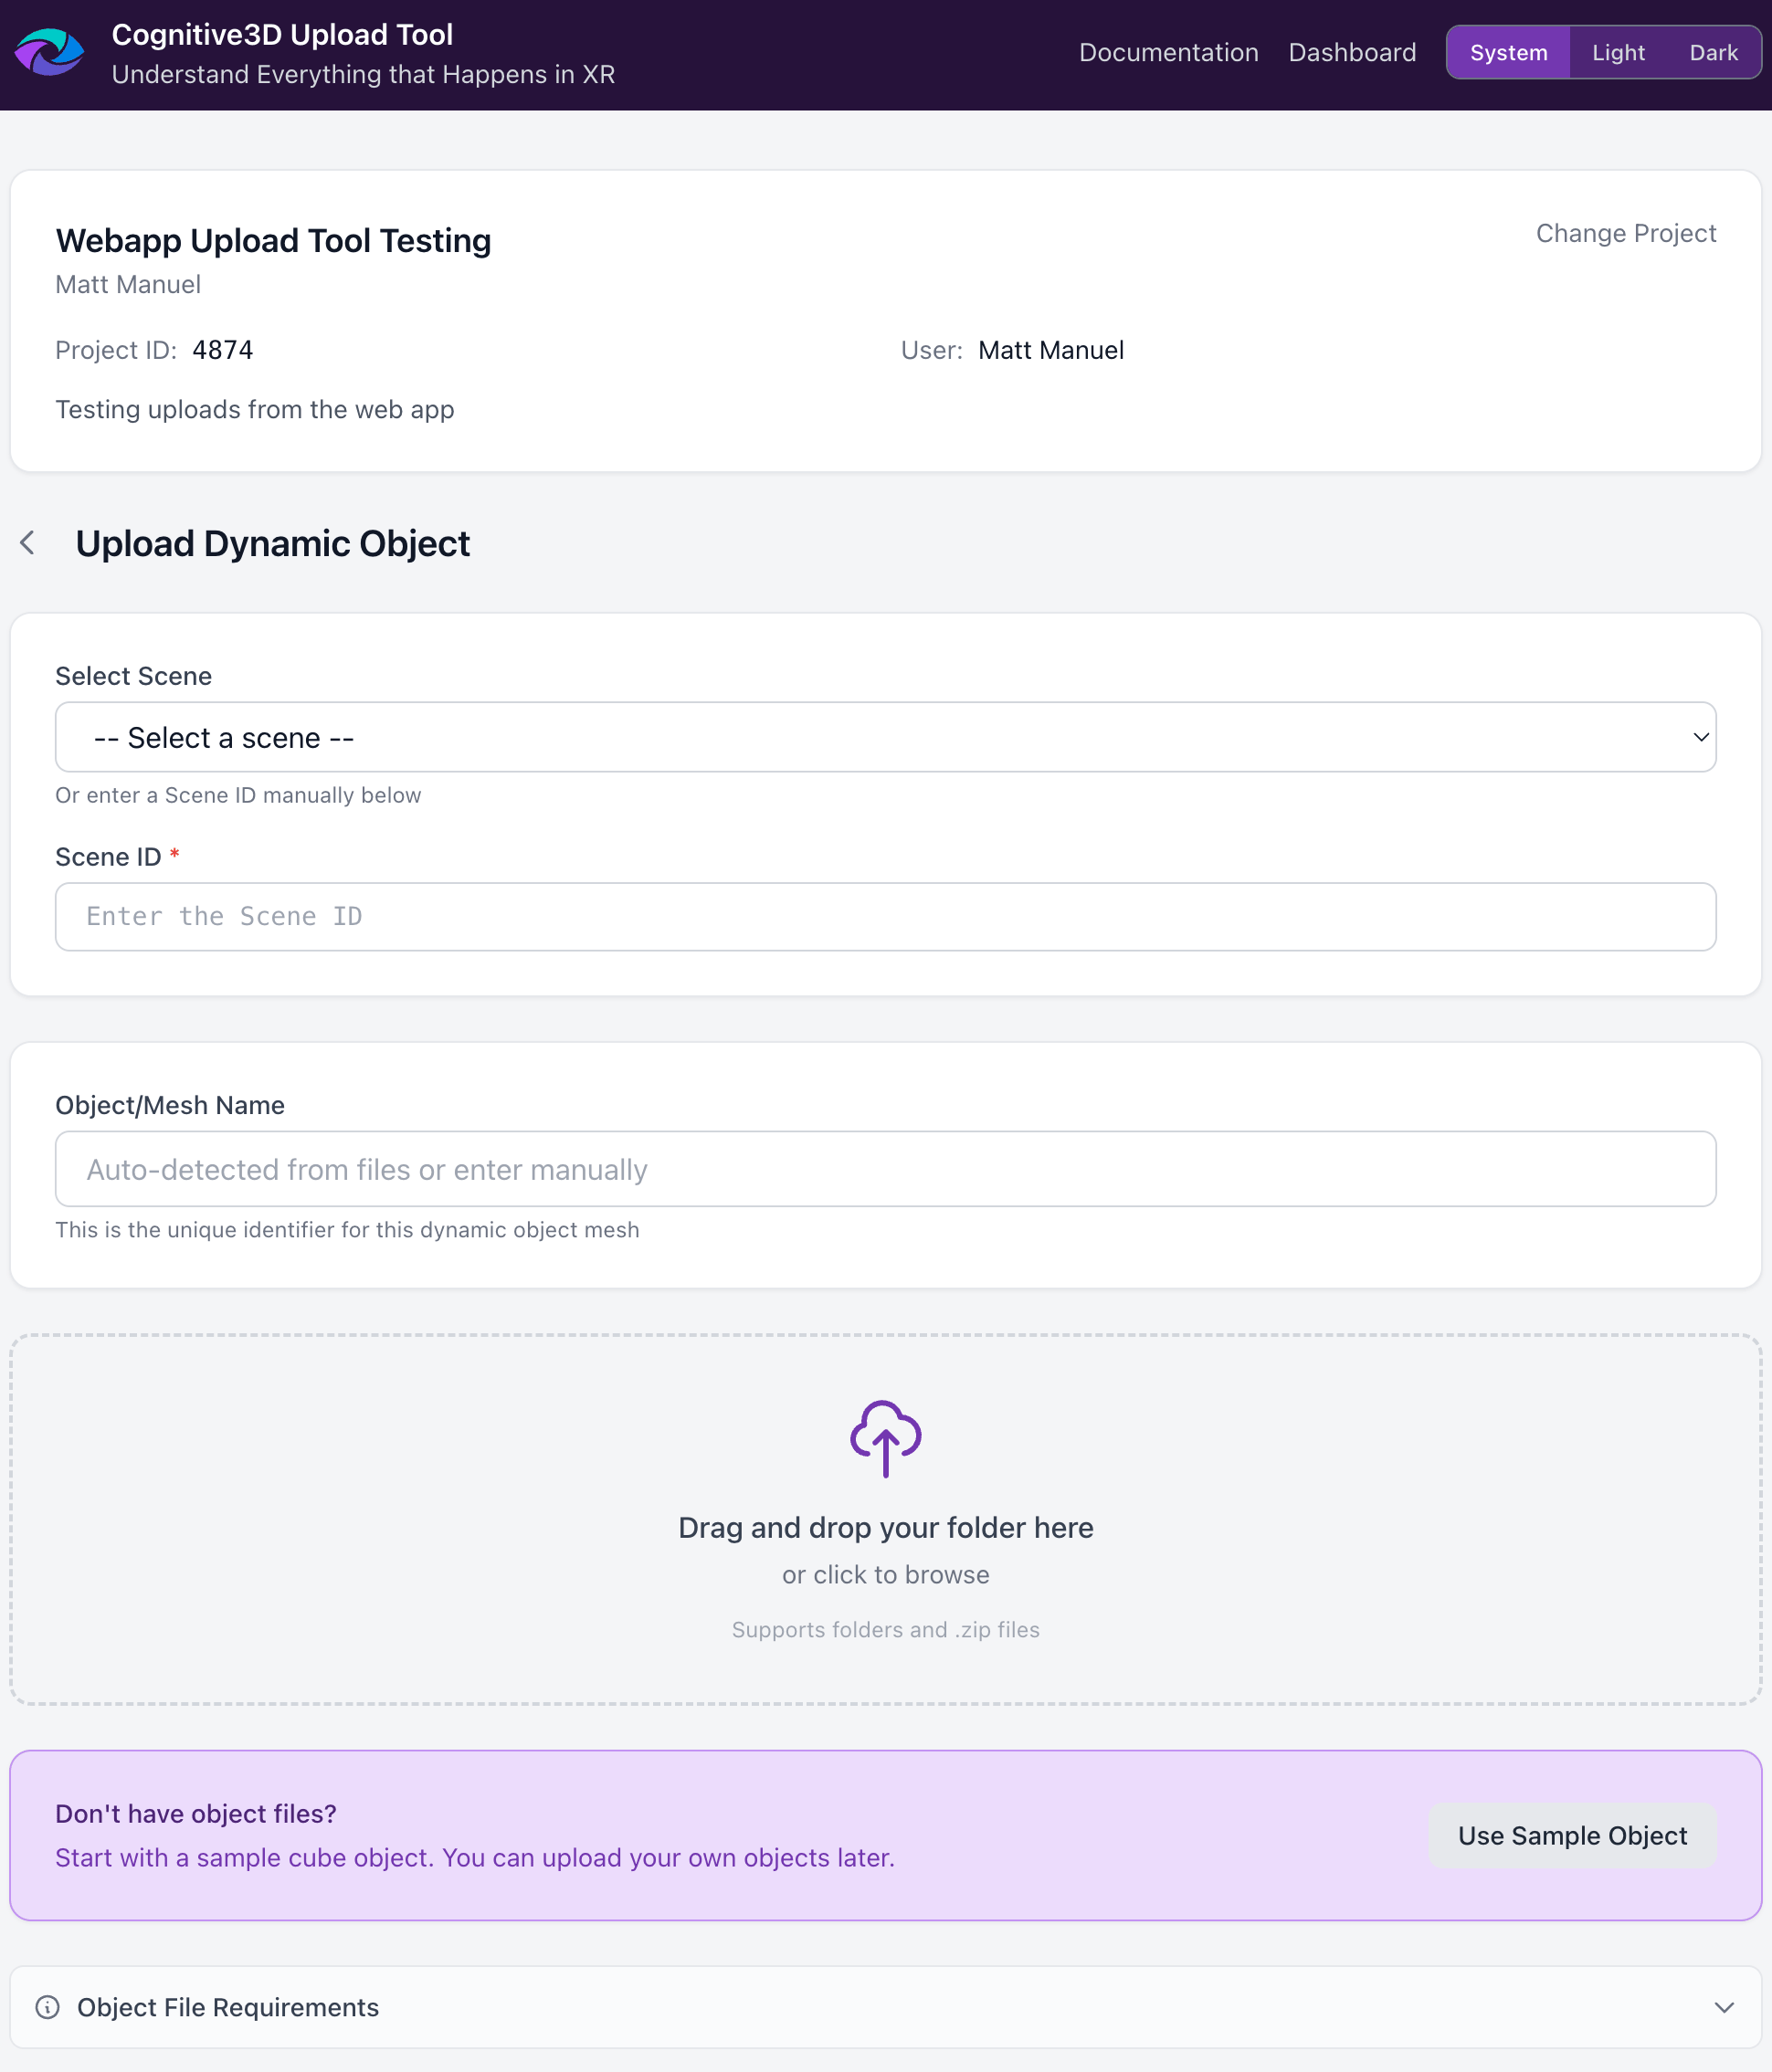
Task: Enable the System theme mode
Action: [x=1507, y=52]
